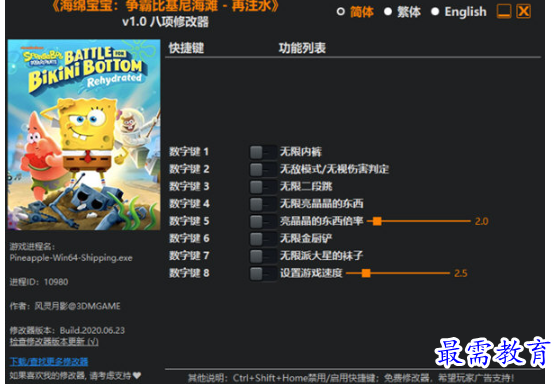Screen dimensions: 559x384
Task: Switch on 无限金厨铲 toggle
Action: tap(263, 239)
